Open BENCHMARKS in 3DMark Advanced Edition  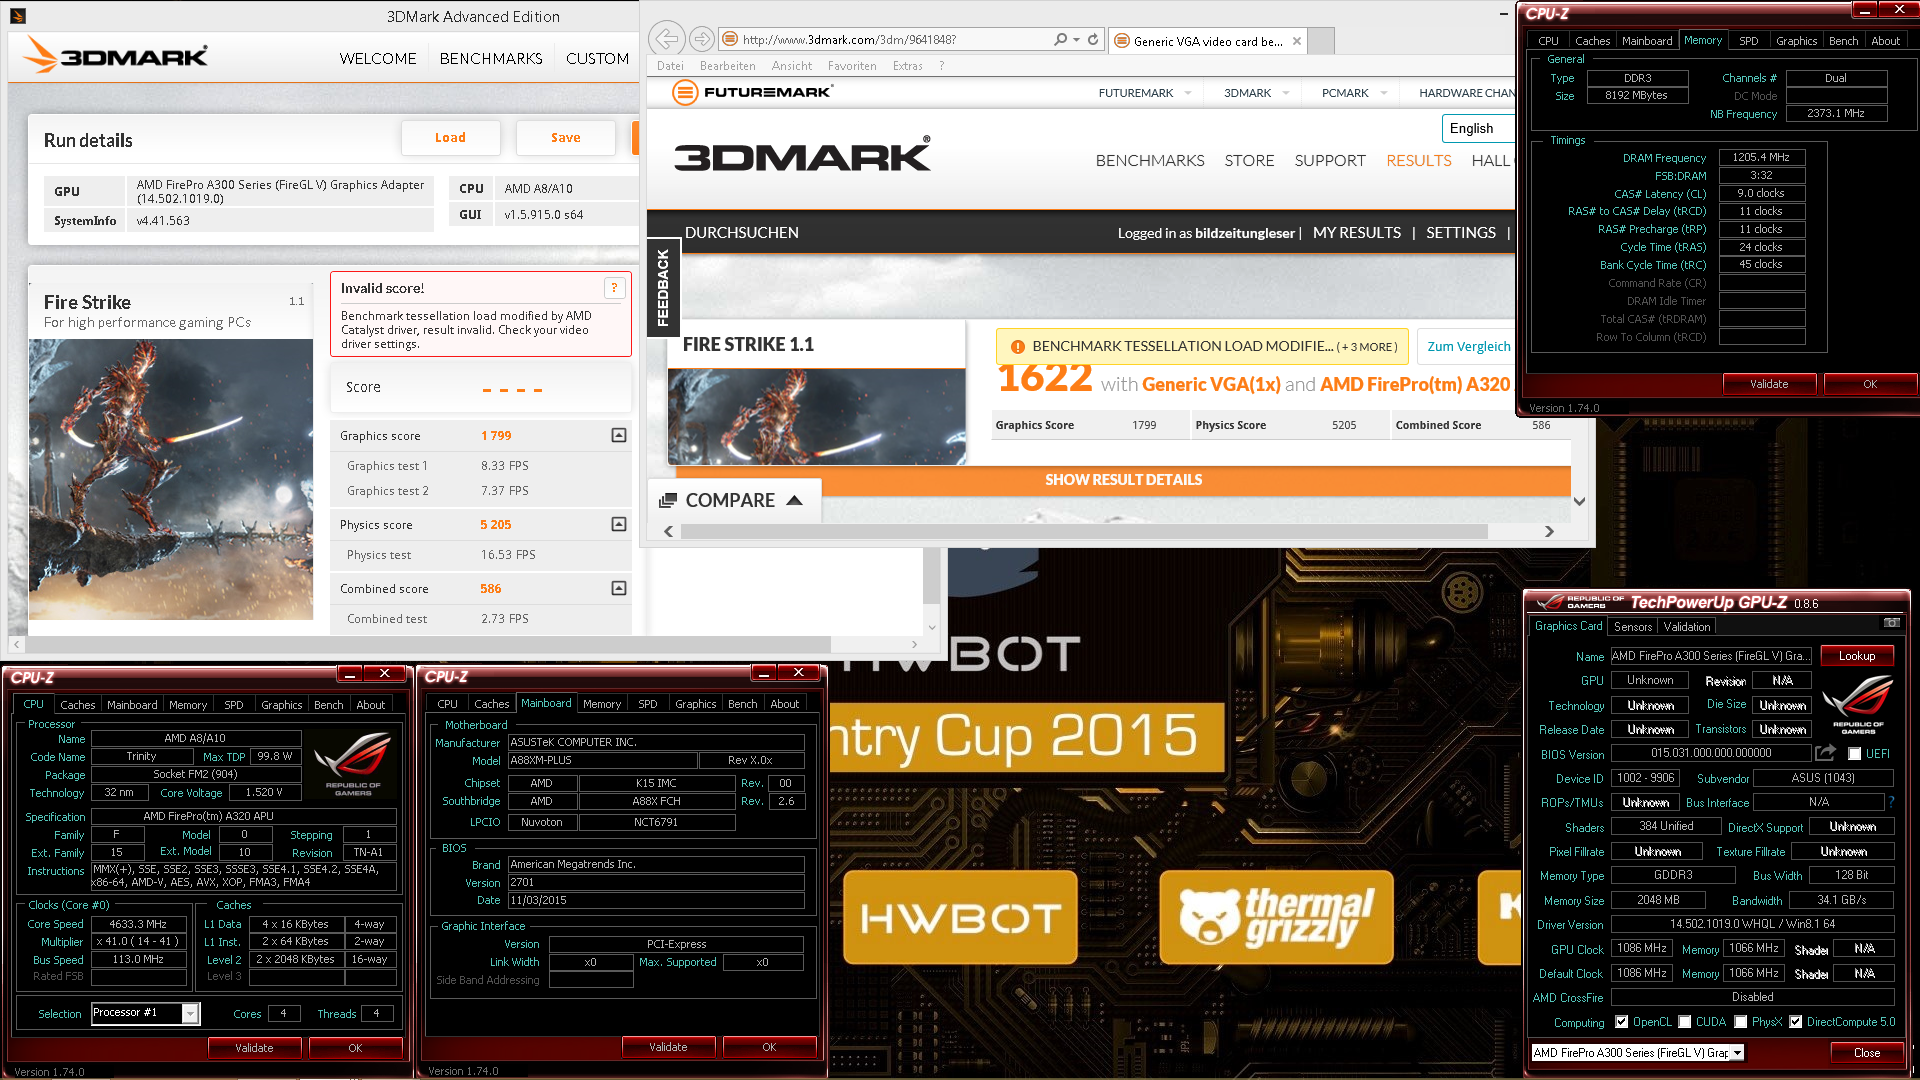pos(491,58)
